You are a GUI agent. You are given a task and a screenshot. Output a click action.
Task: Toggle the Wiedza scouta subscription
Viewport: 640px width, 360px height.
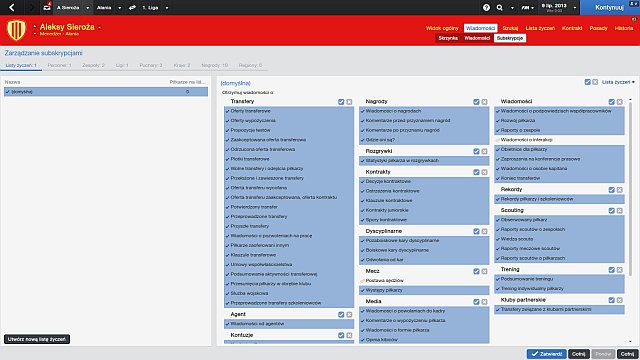pyautogui.click(x=559, y=239)
